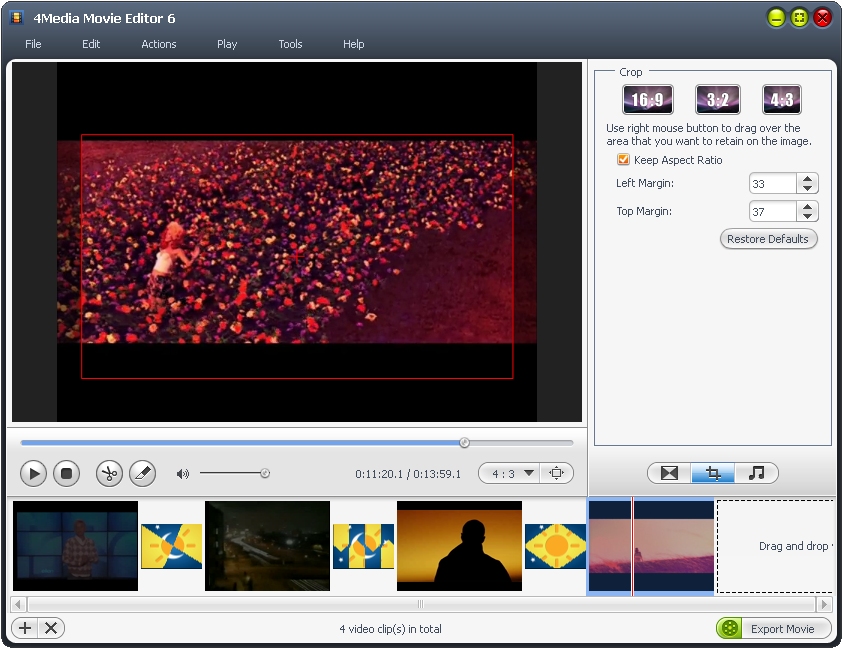This screenshot has height=649, width=843.
Task: Toggle Keep Aspect Ratio checkbox
Action: pos(624,160)
